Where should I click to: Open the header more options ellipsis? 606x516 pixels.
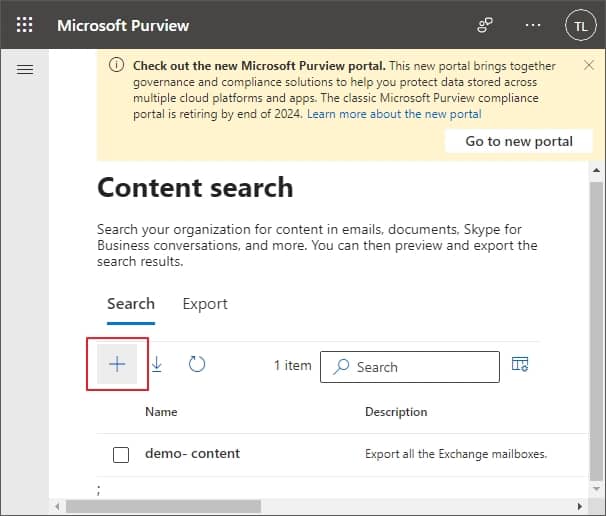point(533,26)
